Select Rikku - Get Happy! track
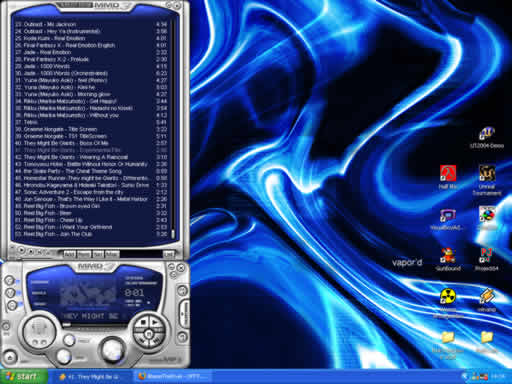This screenshot has width=512, height=384. (x=91, y=101)
